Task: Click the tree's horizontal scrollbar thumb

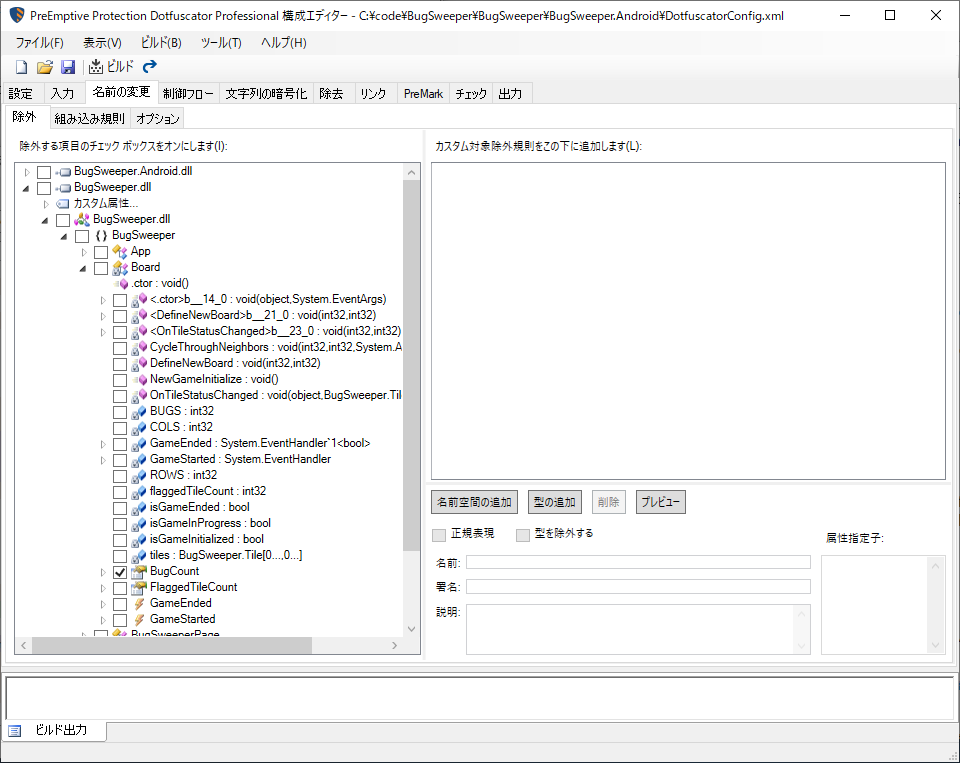Action: 171,645
